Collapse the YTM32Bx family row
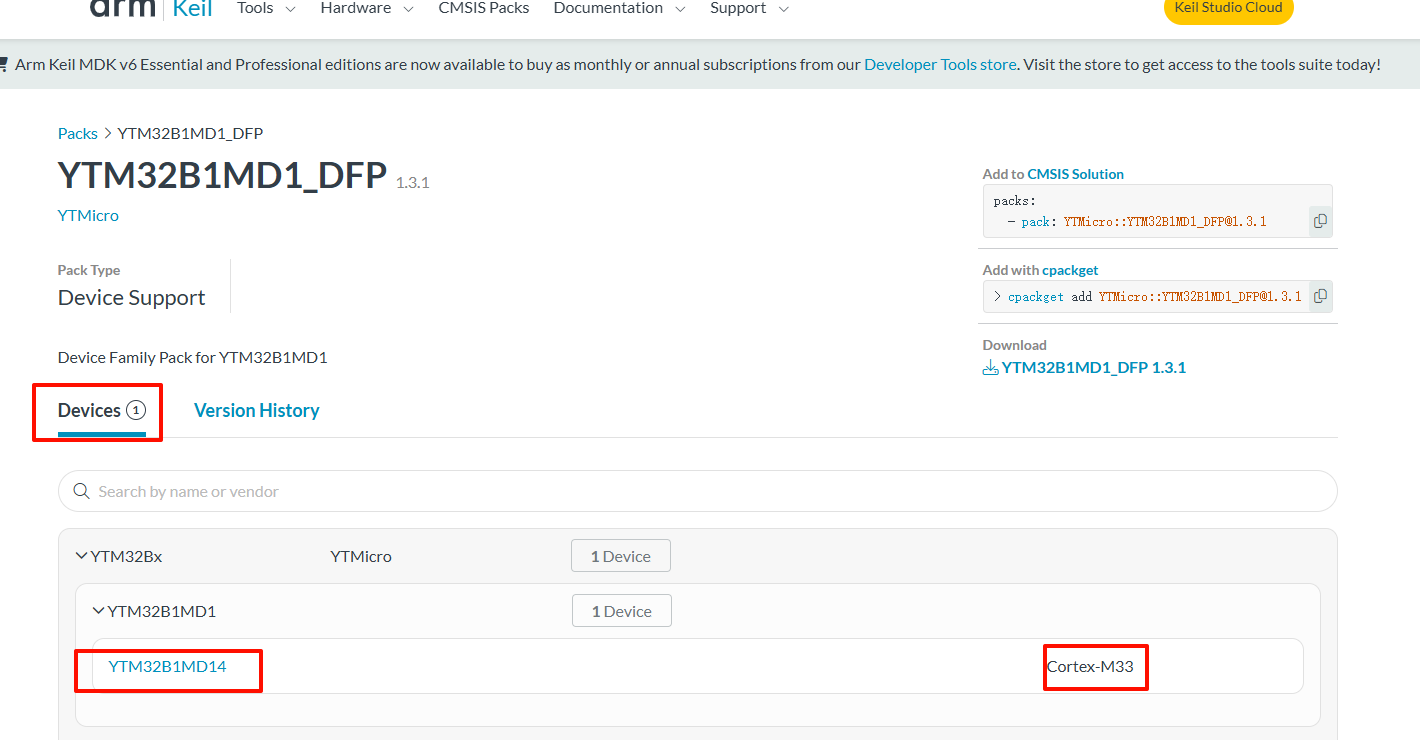The height and width of the screenshot is (740, 1420). tap(82, 556)
